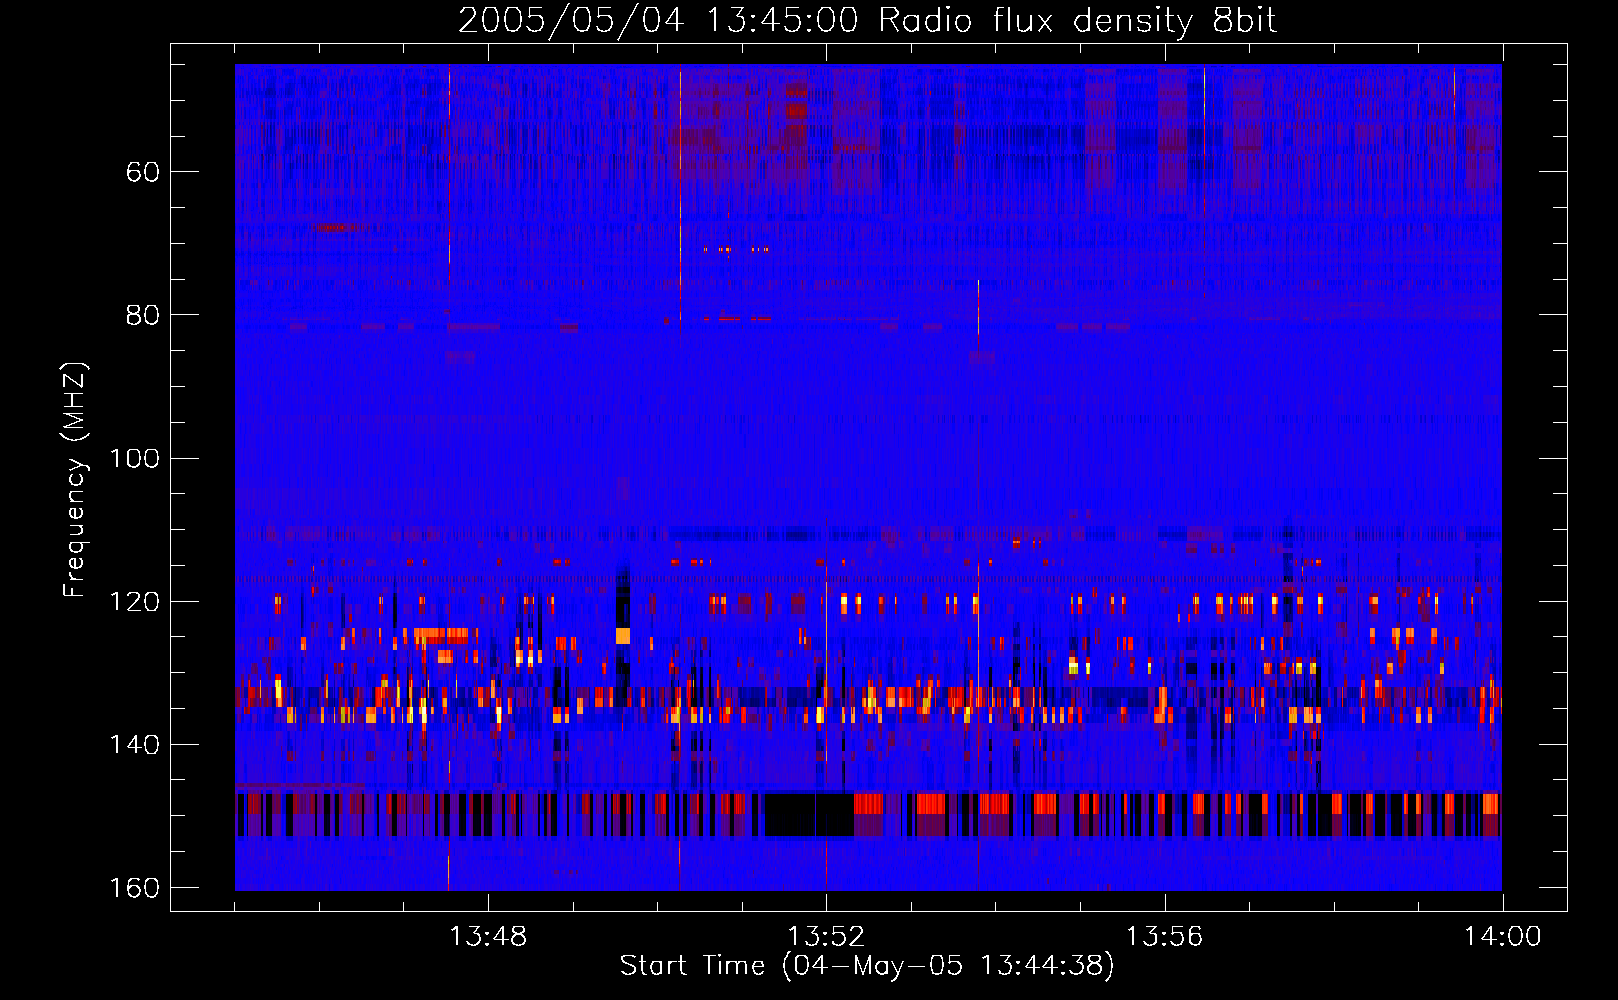Click the 60 frequency tick label
The height and width of the screenshot is (1000, 1618).
point(143,172)
